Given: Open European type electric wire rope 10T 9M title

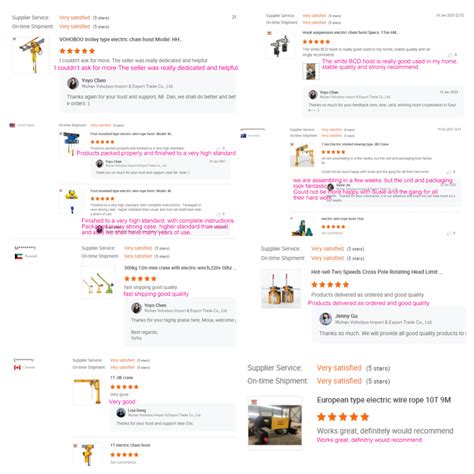Looking at the screenshot, I should 384,400.
